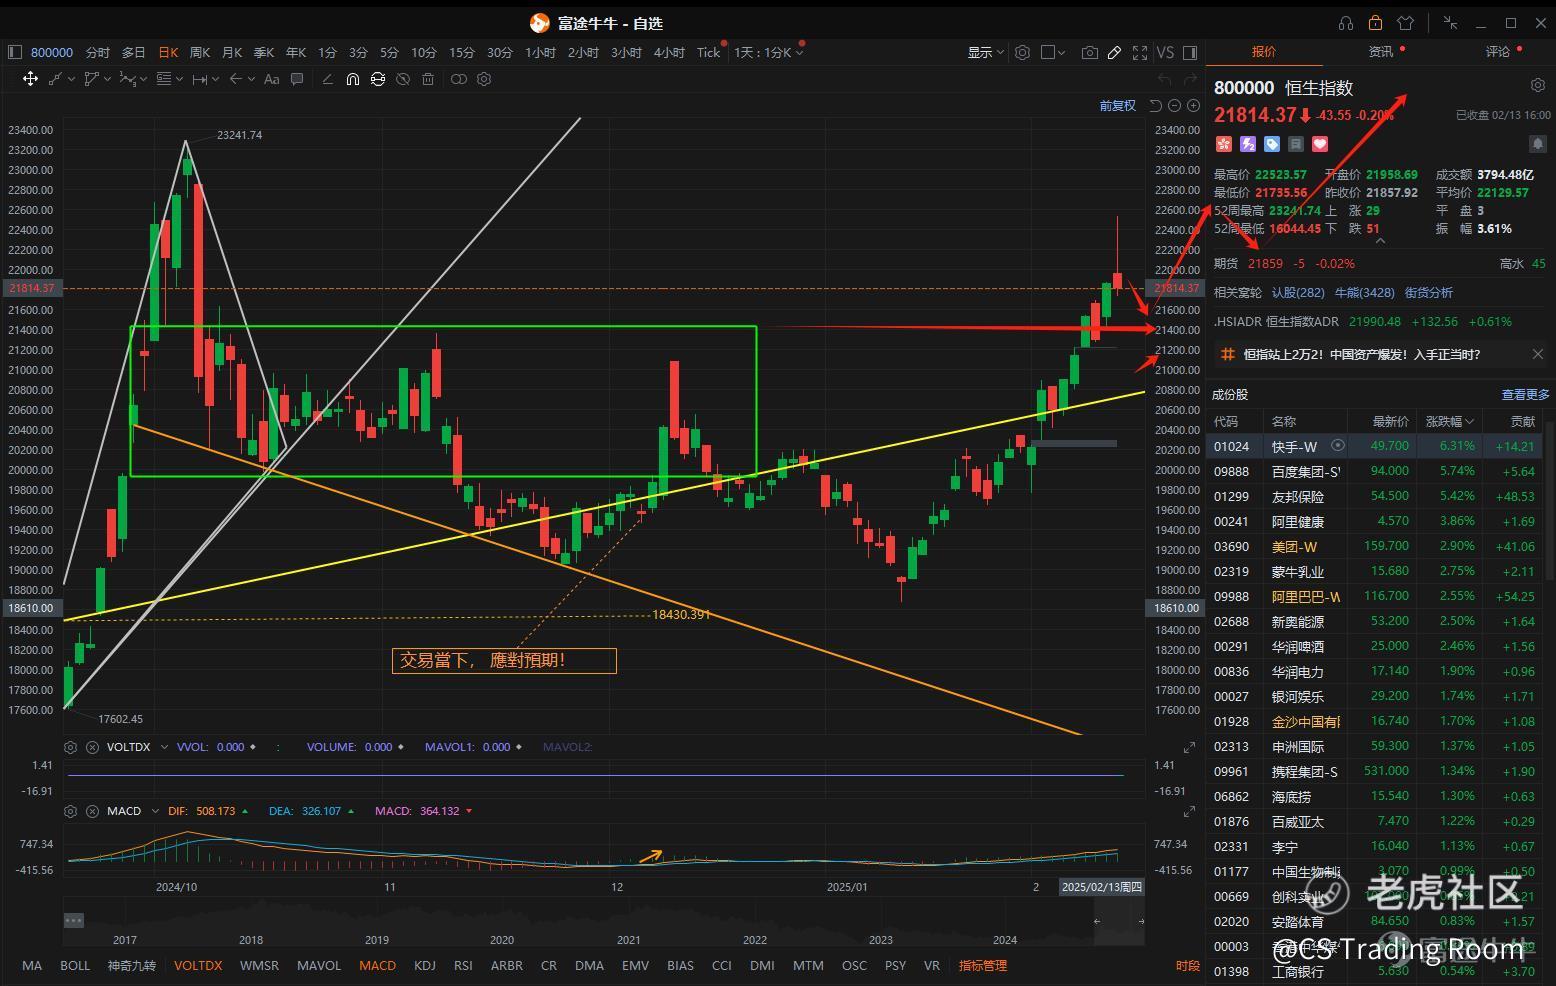Screen dimensions: 1556x986
Task: Enable the RSI indicator
Action: click(x=463, y=966)
